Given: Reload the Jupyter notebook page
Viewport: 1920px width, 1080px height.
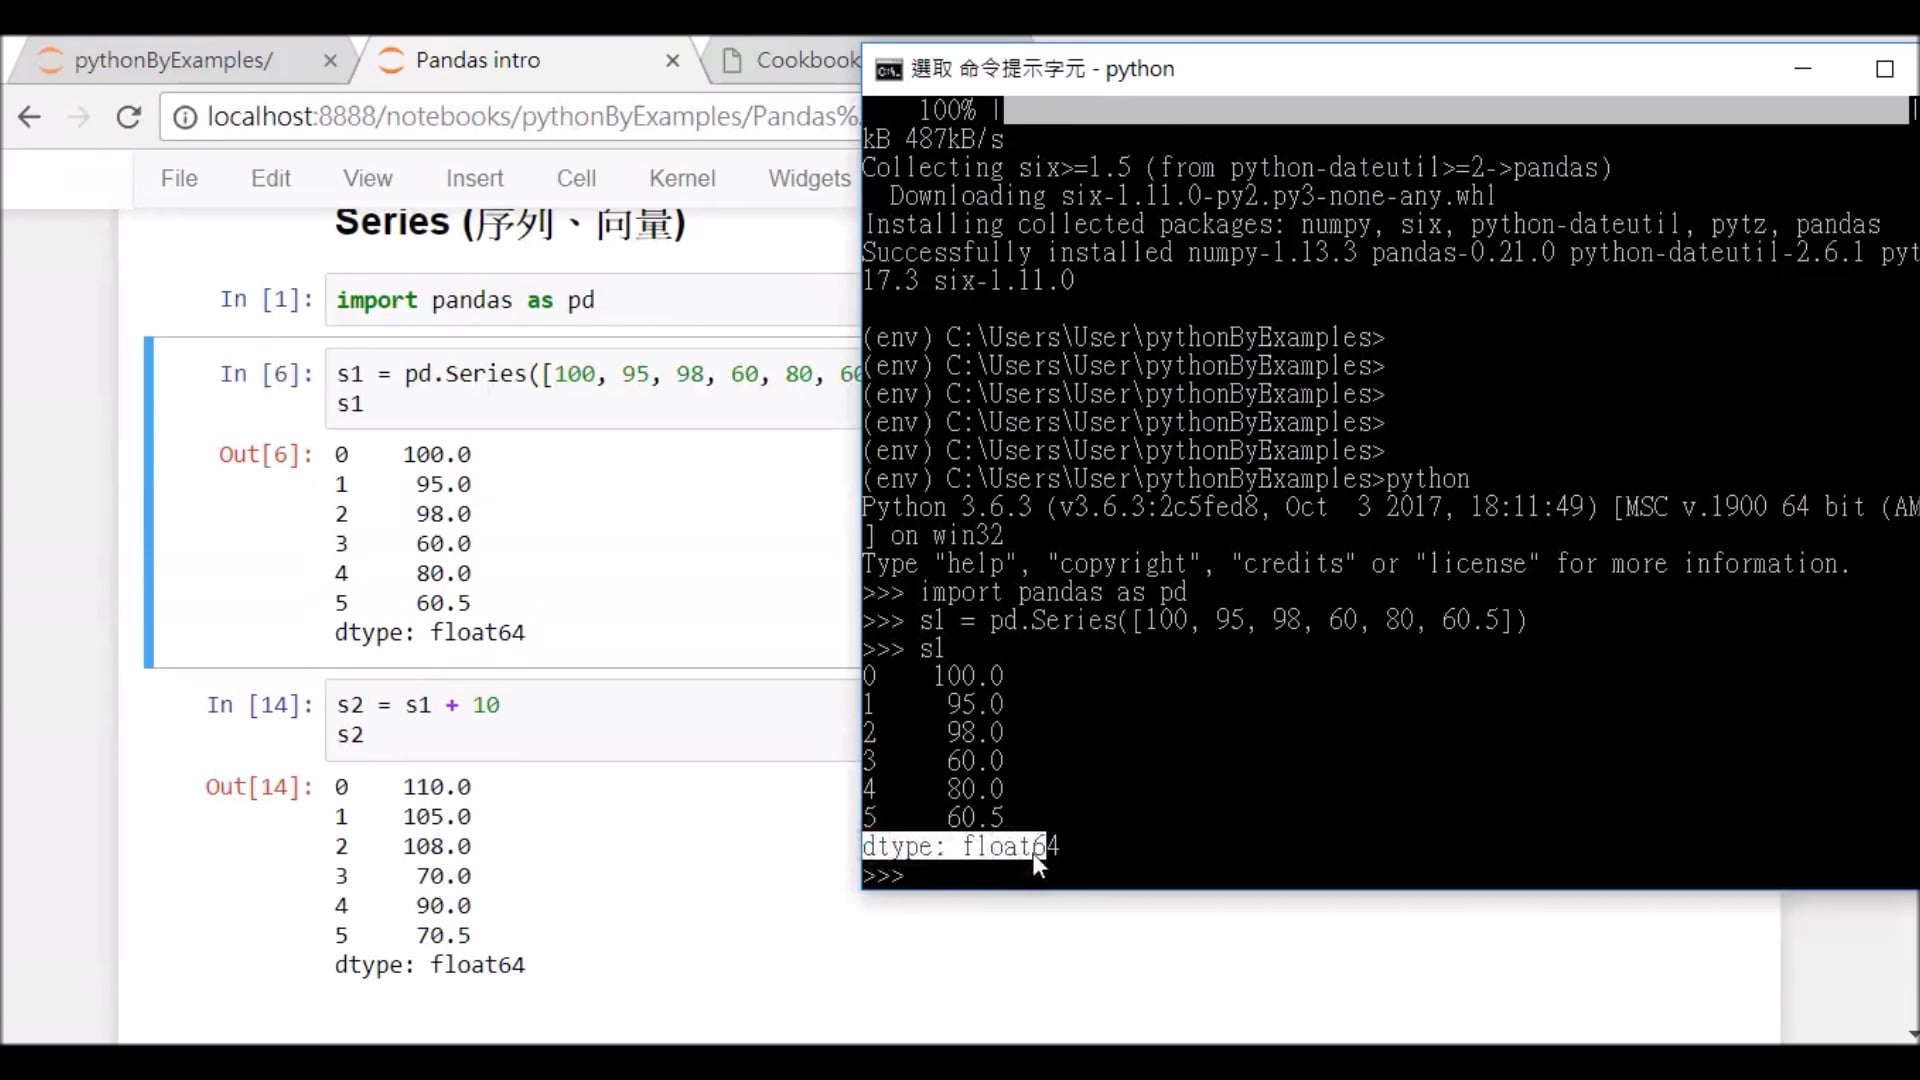Looking at the screenshot, I should 129,116.
